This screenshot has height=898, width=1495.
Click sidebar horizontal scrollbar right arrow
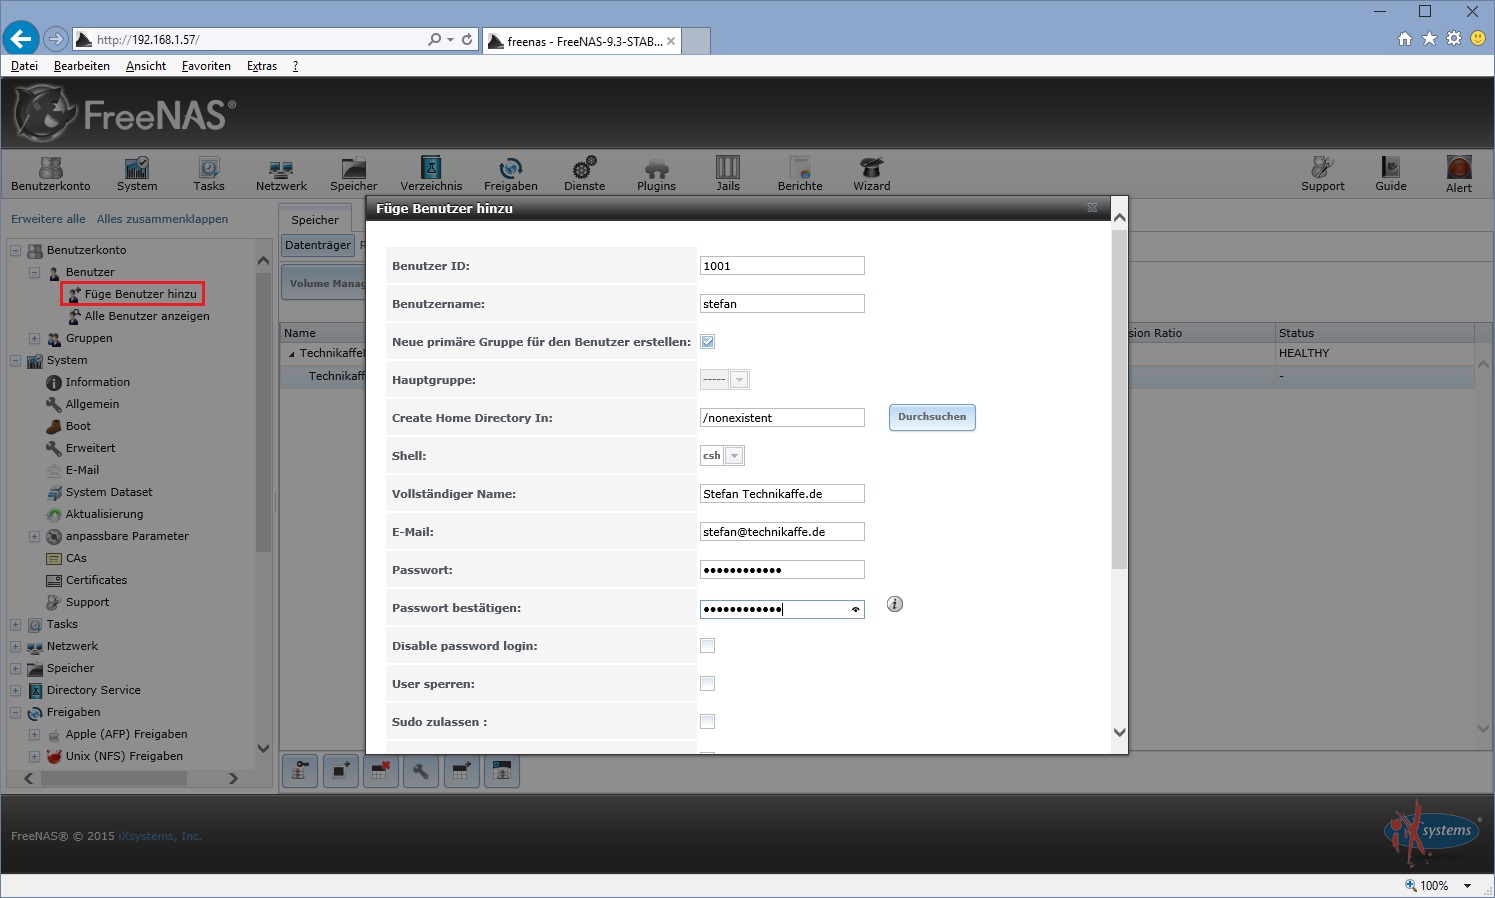pos(233,778)
